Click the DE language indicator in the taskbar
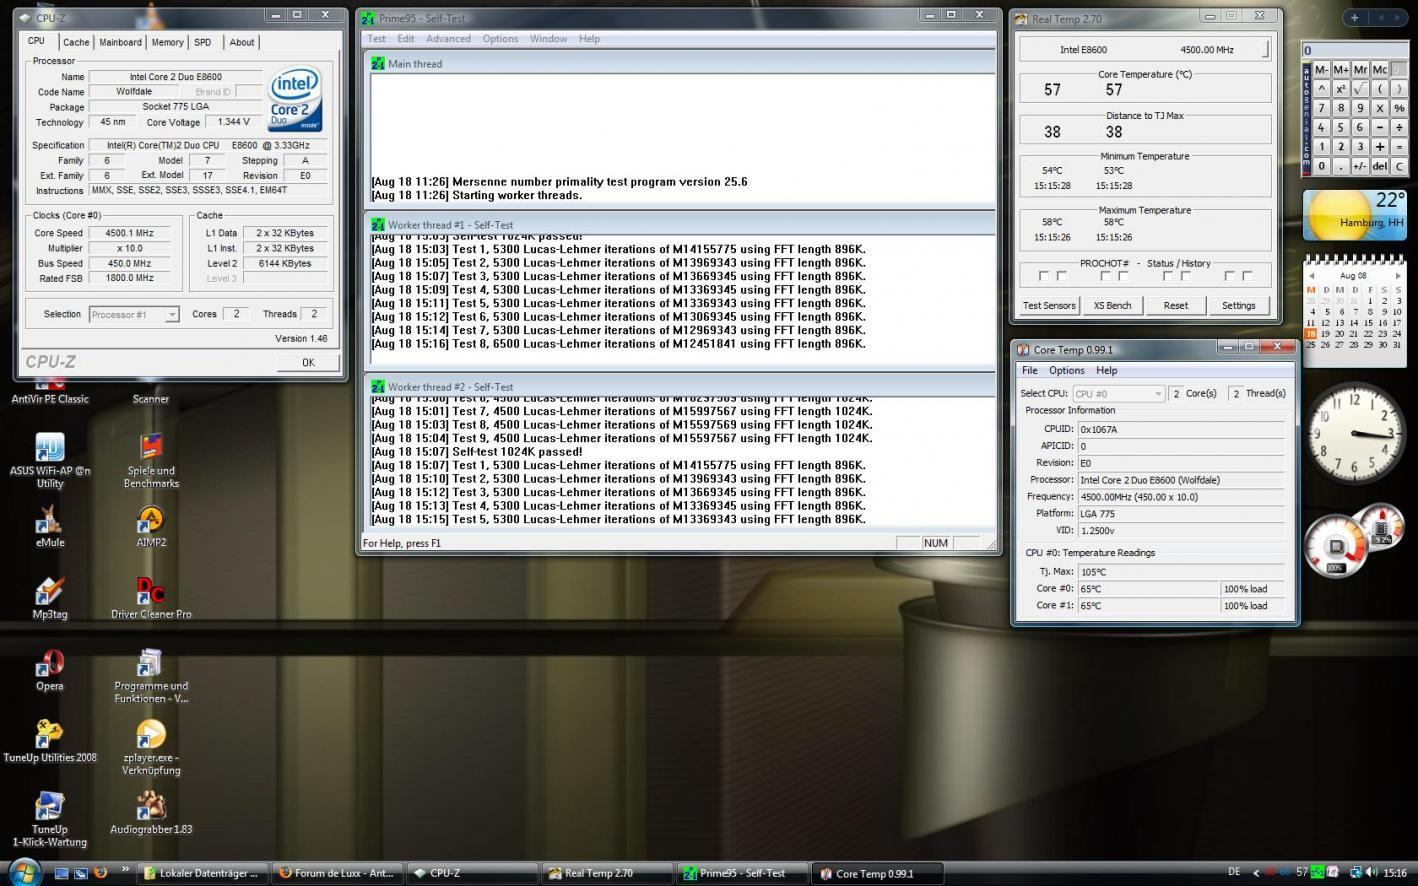 tap(1234, 872)
